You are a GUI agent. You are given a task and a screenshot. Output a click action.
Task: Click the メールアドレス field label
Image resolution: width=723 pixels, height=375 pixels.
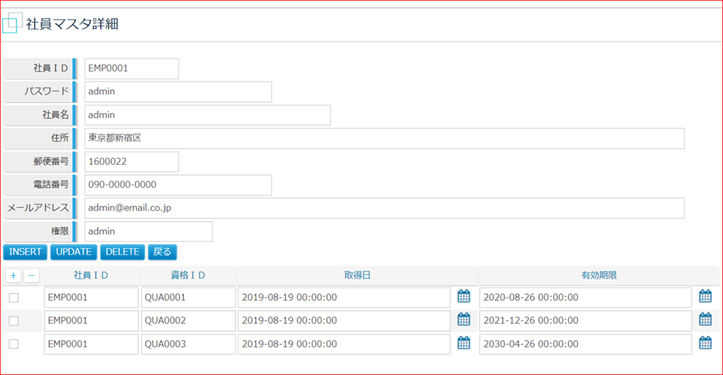[x=38, y=208]
